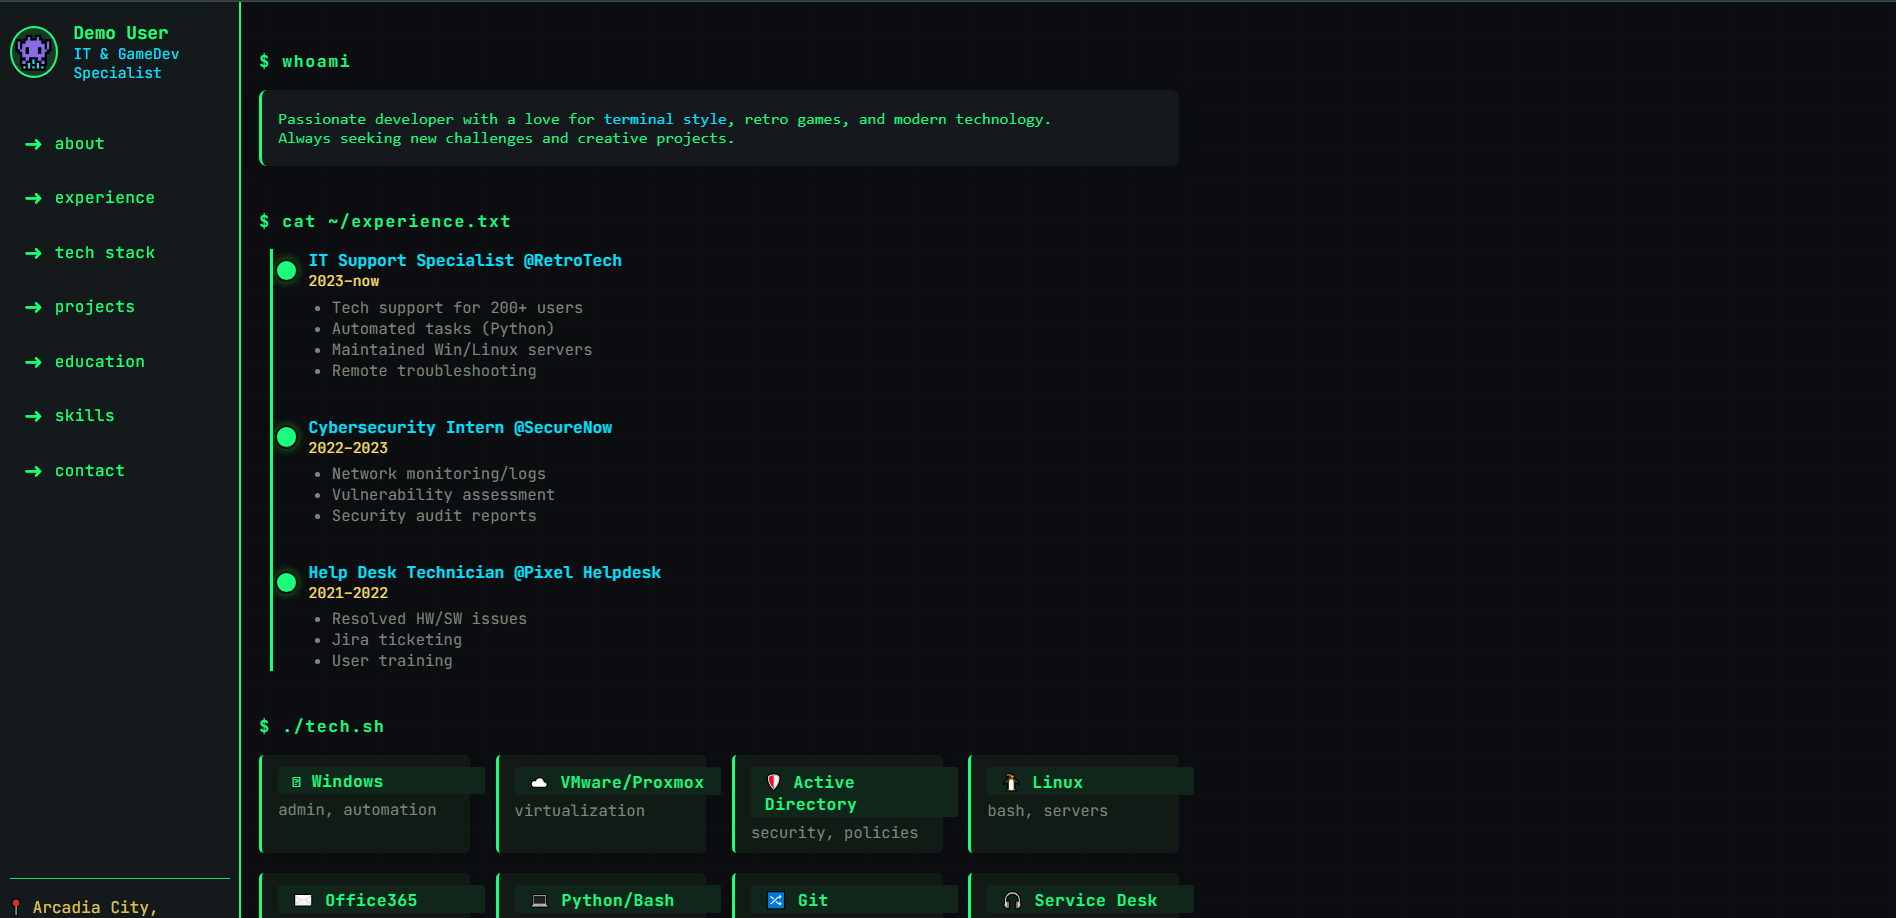Click 'Remote troubleshooting' bullet
1896x918 pixels.
[434, 371]
